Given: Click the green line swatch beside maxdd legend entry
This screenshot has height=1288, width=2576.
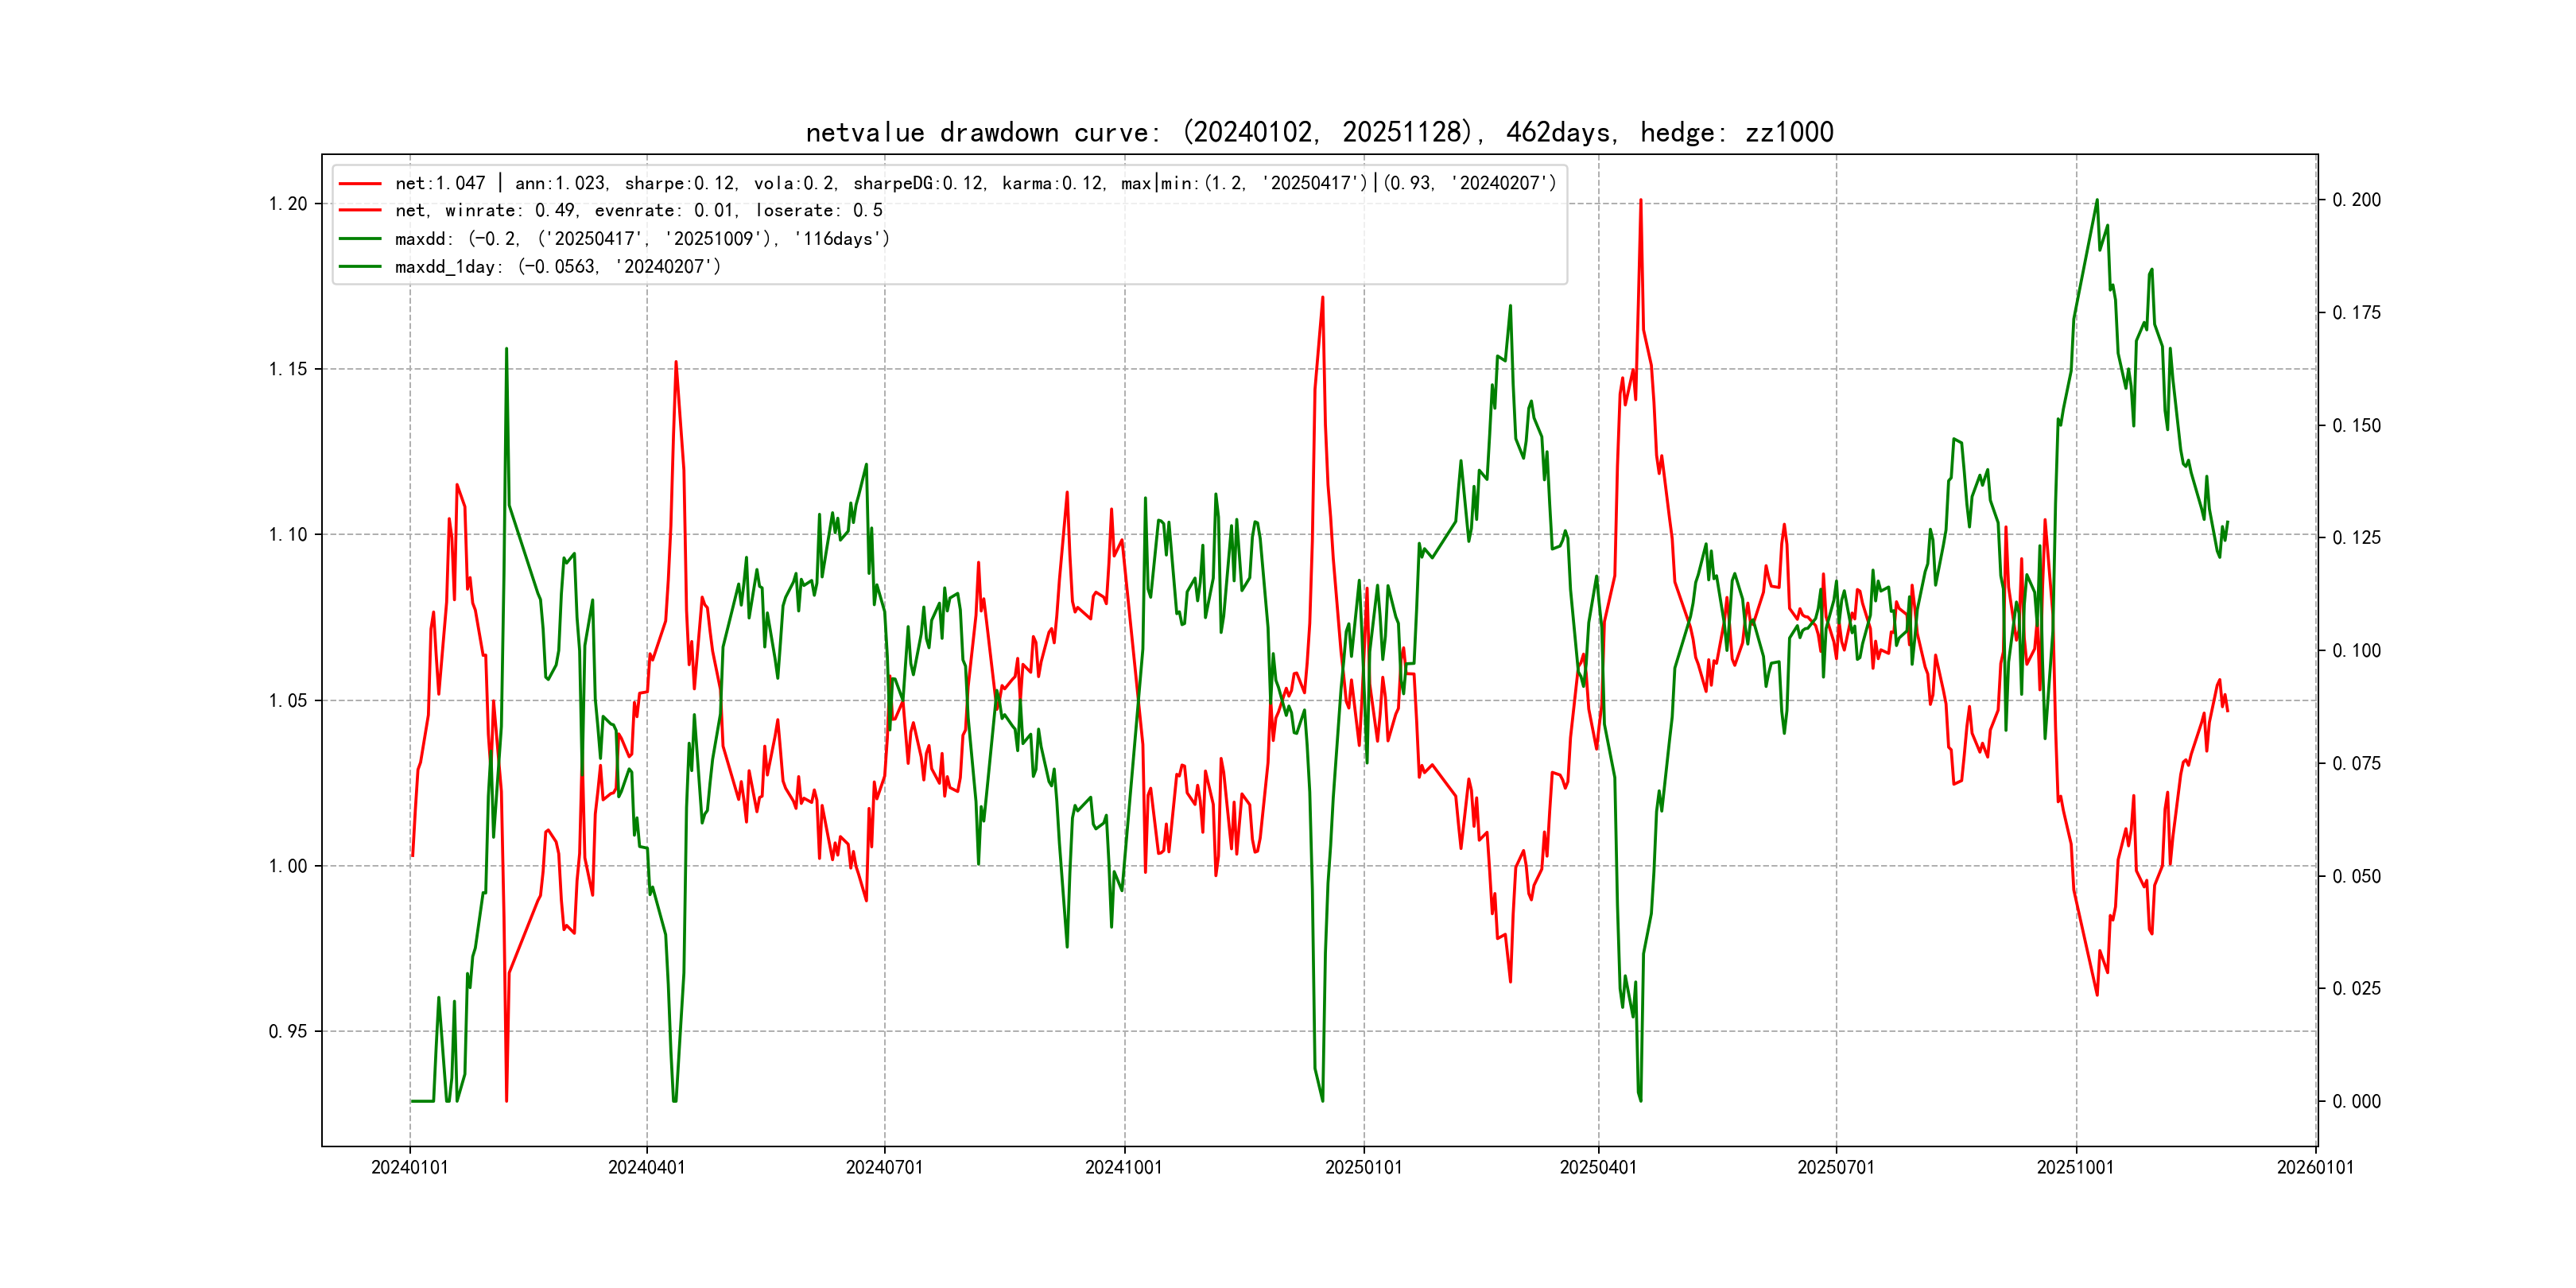Looking at the screenshot, I should click(360, 239).
